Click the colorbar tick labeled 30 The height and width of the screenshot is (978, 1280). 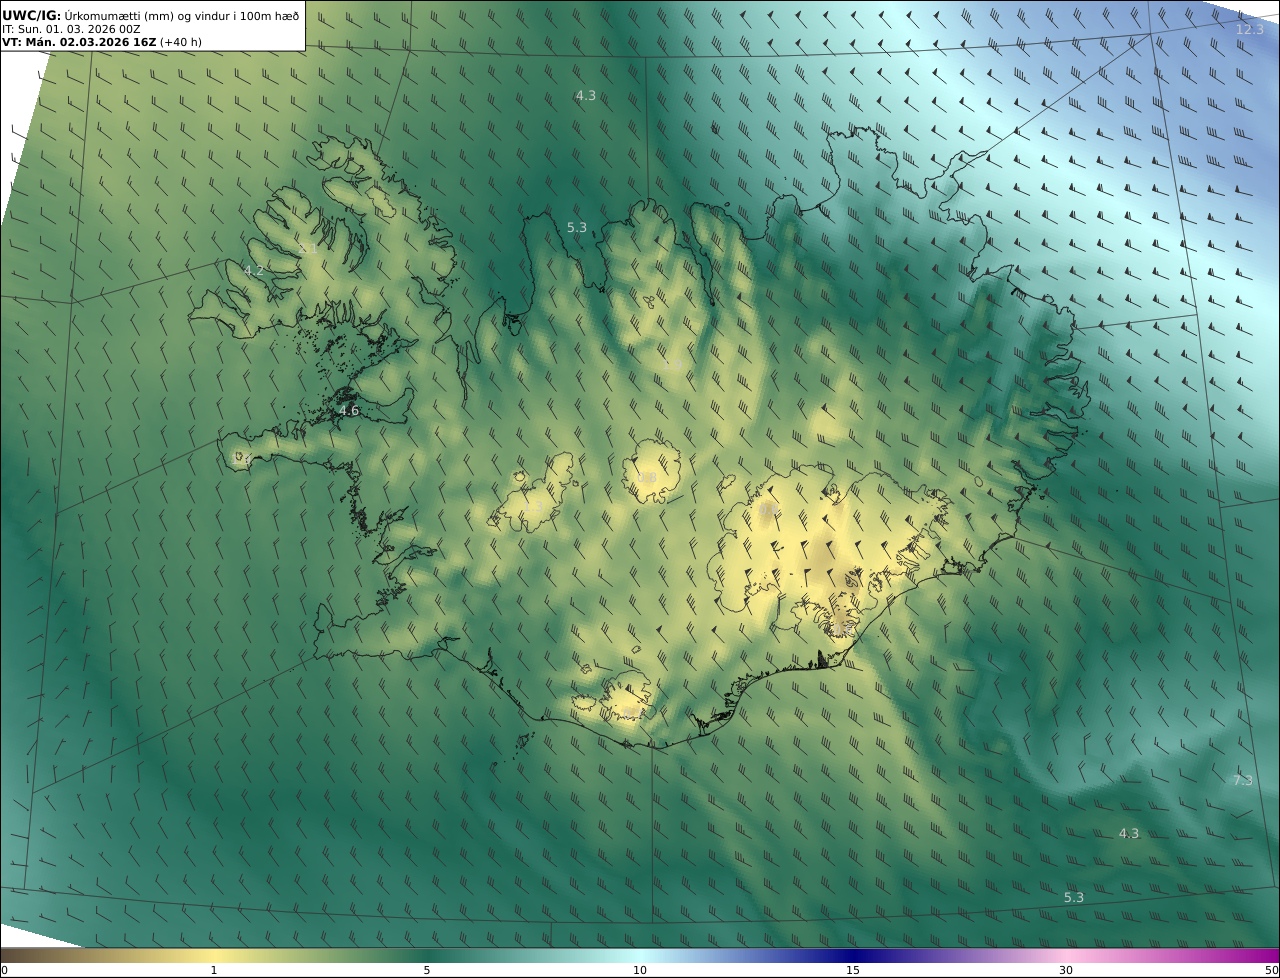(x=1066, y=970)
